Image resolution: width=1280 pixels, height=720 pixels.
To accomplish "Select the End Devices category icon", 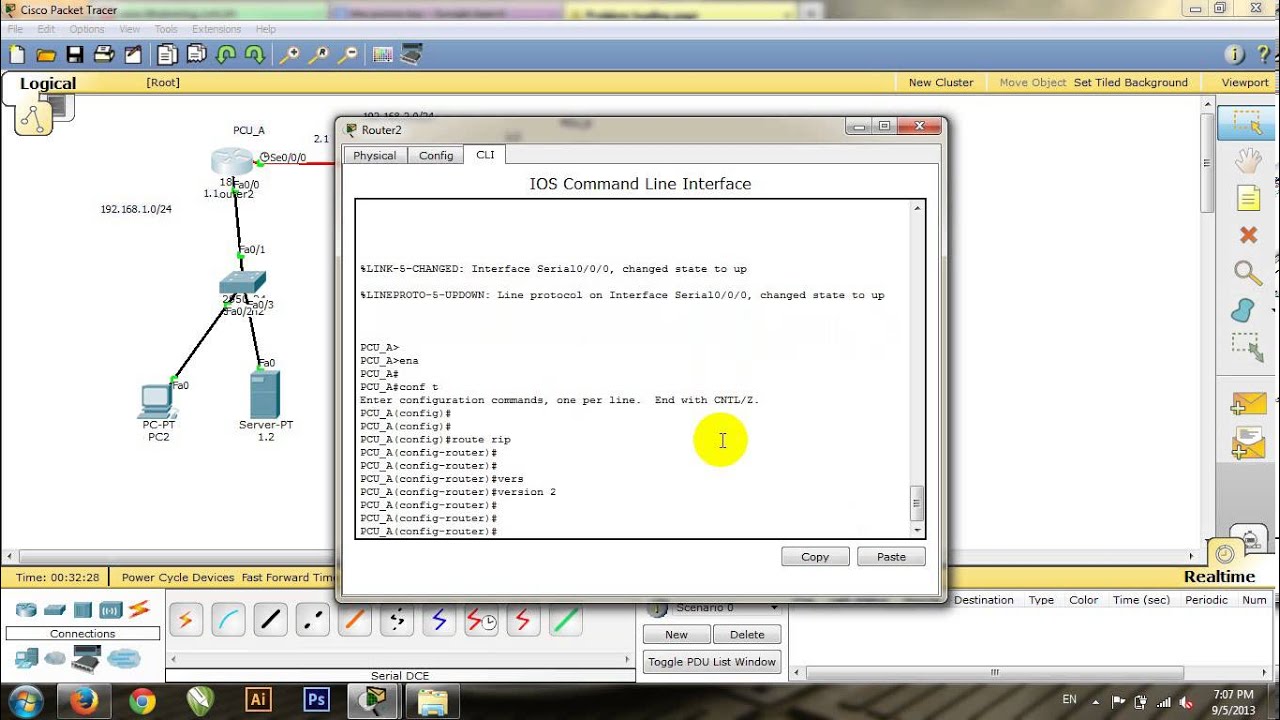I will click(x=26, y=658).
